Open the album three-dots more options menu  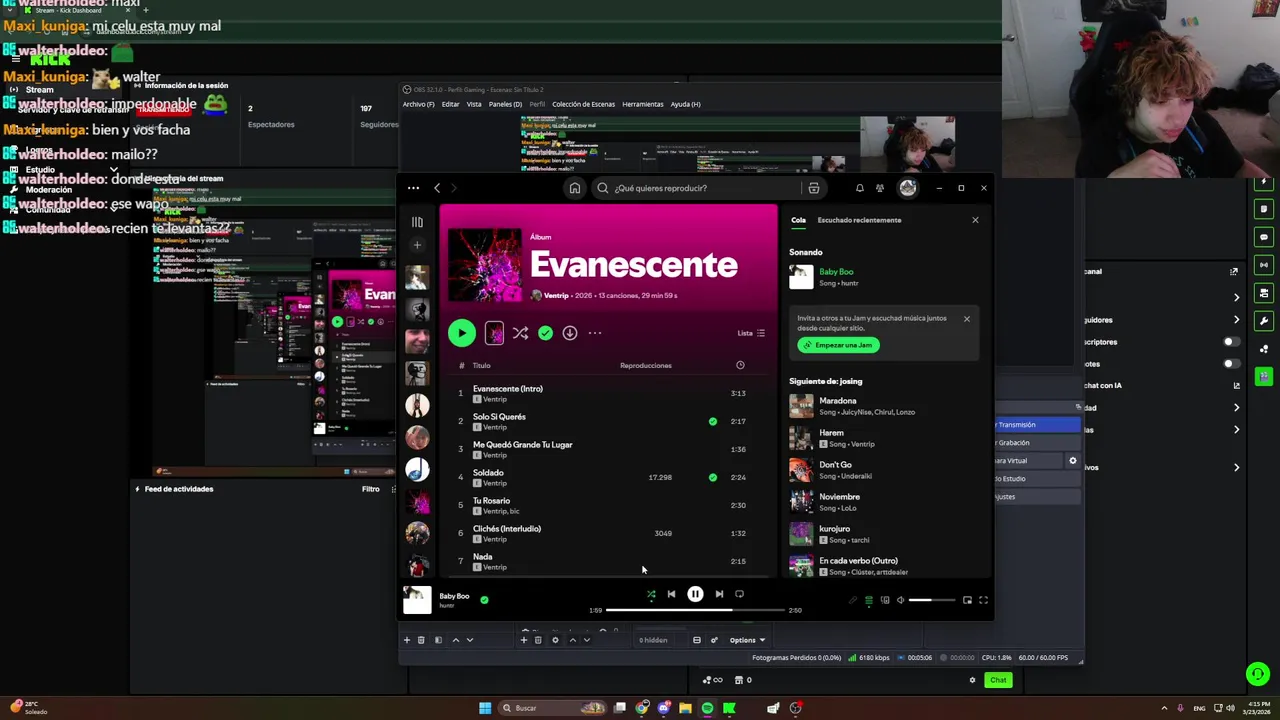[595, 333]
